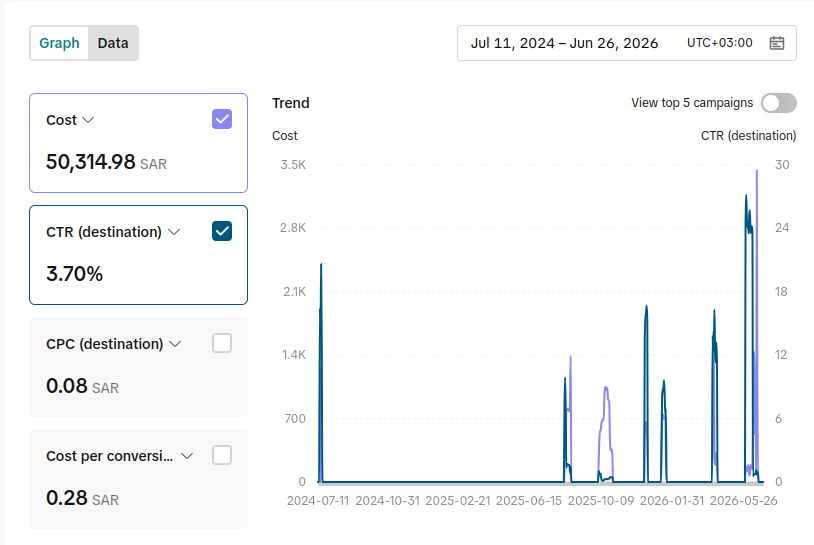Toggle View top 5 campaigns switch

point(779,103)
